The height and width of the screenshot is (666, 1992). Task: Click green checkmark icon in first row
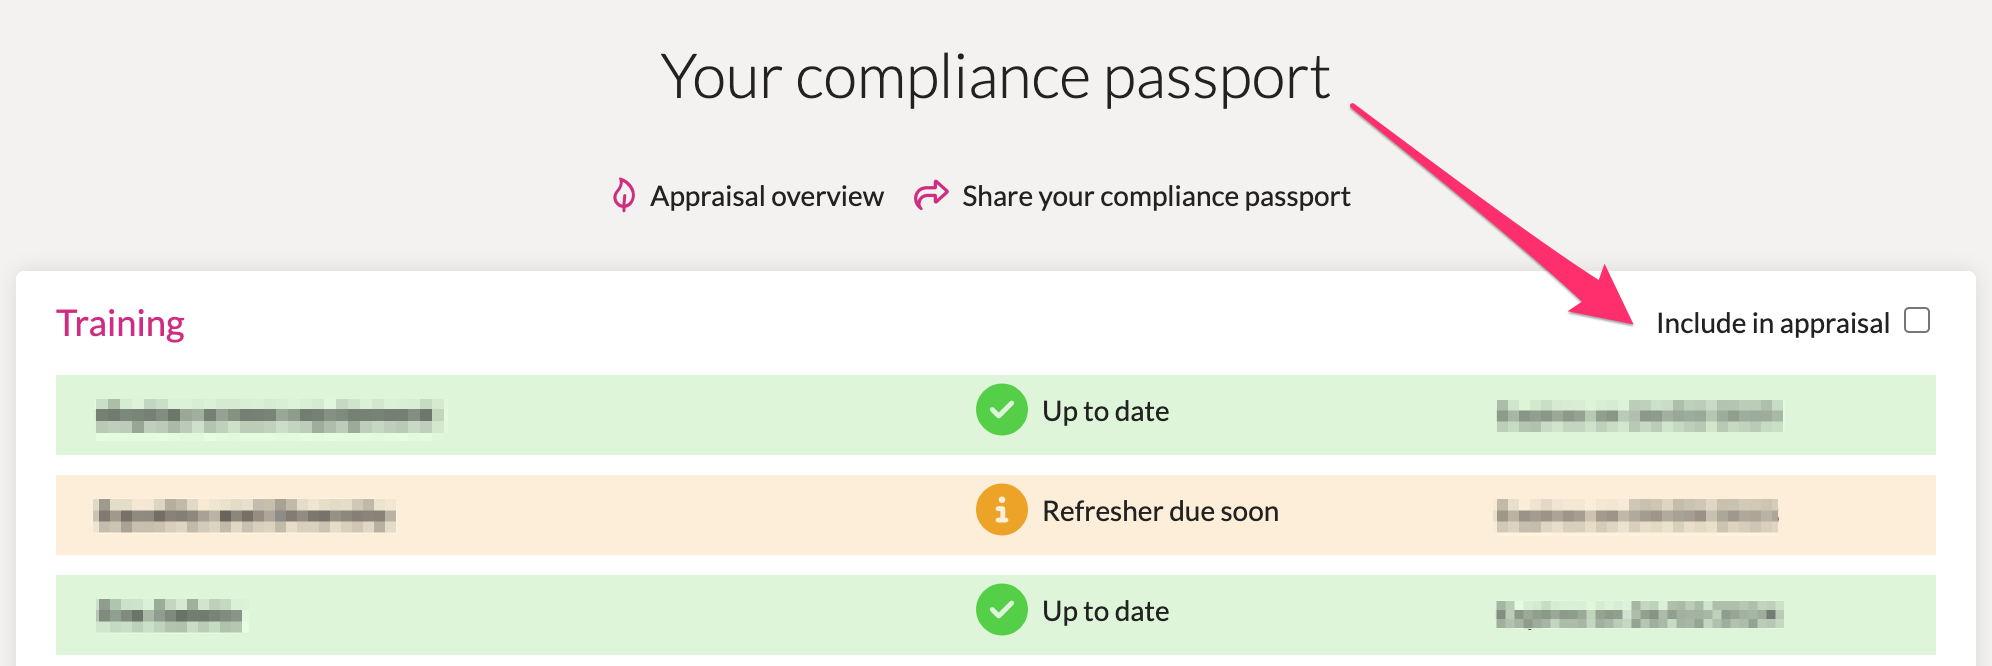pyautogui.click(x=1001, y=410)
